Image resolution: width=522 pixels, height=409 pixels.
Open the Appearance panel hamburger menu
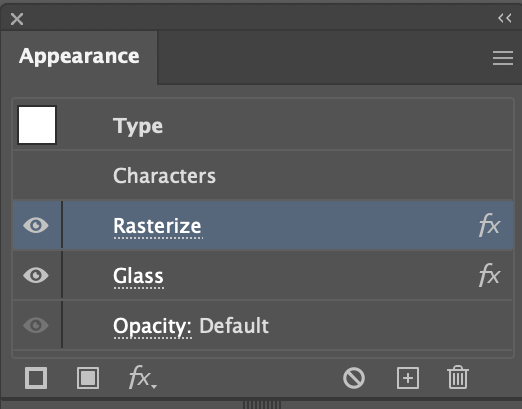click(x=503, y=58)
